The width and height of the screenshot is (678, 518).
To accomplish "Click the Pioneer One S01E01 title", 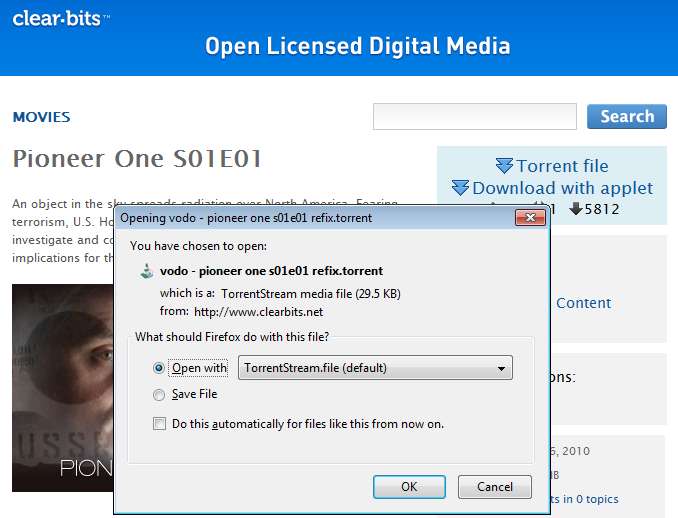I will pos(137,159).
